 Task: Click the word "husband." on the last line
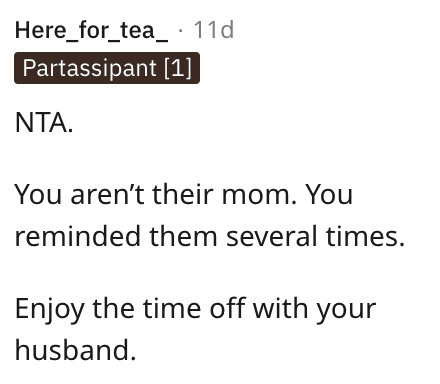(x=76, y=350)
